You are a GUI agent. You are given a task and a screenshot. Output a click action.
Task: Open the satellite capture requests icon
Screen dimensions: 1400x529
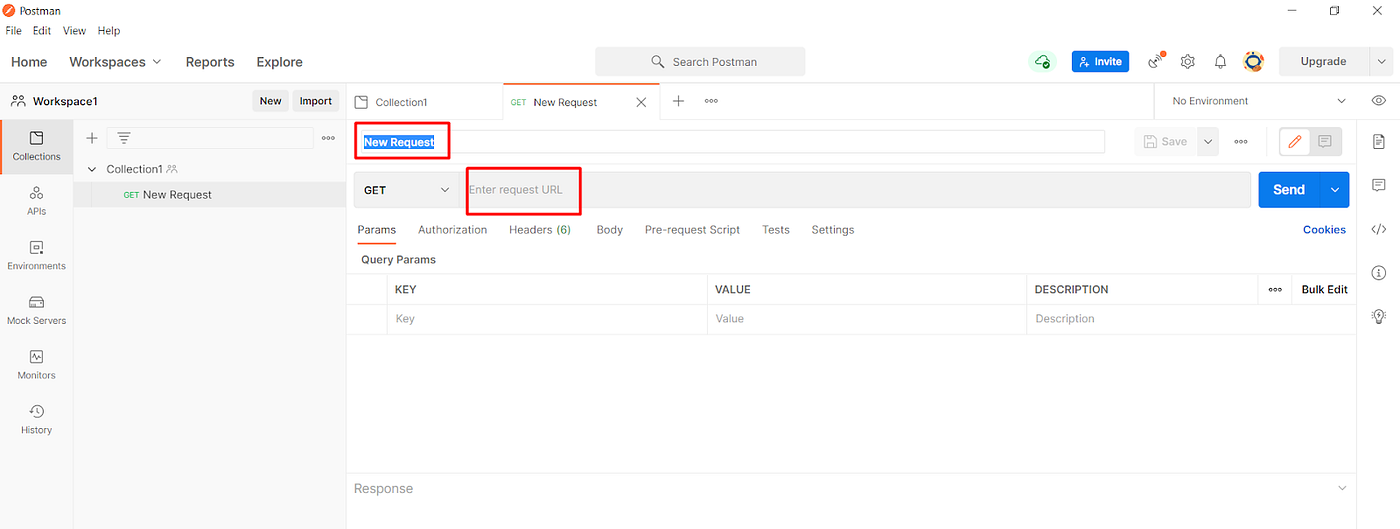(x=1156, y=61)
